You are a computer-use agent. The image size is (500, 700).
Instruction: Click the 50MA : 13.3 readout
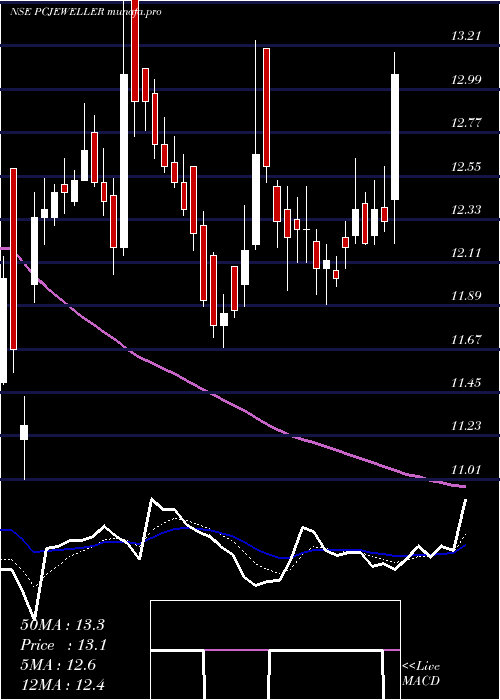[x=62, y=625]
